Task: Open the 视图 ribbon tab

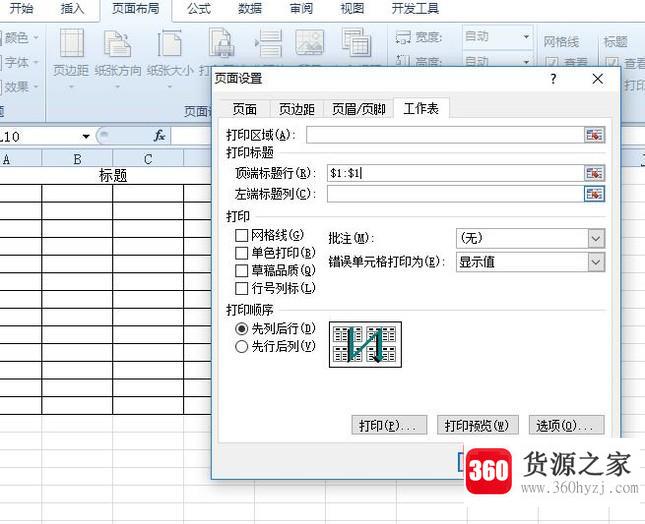Action: click(352, 8)
